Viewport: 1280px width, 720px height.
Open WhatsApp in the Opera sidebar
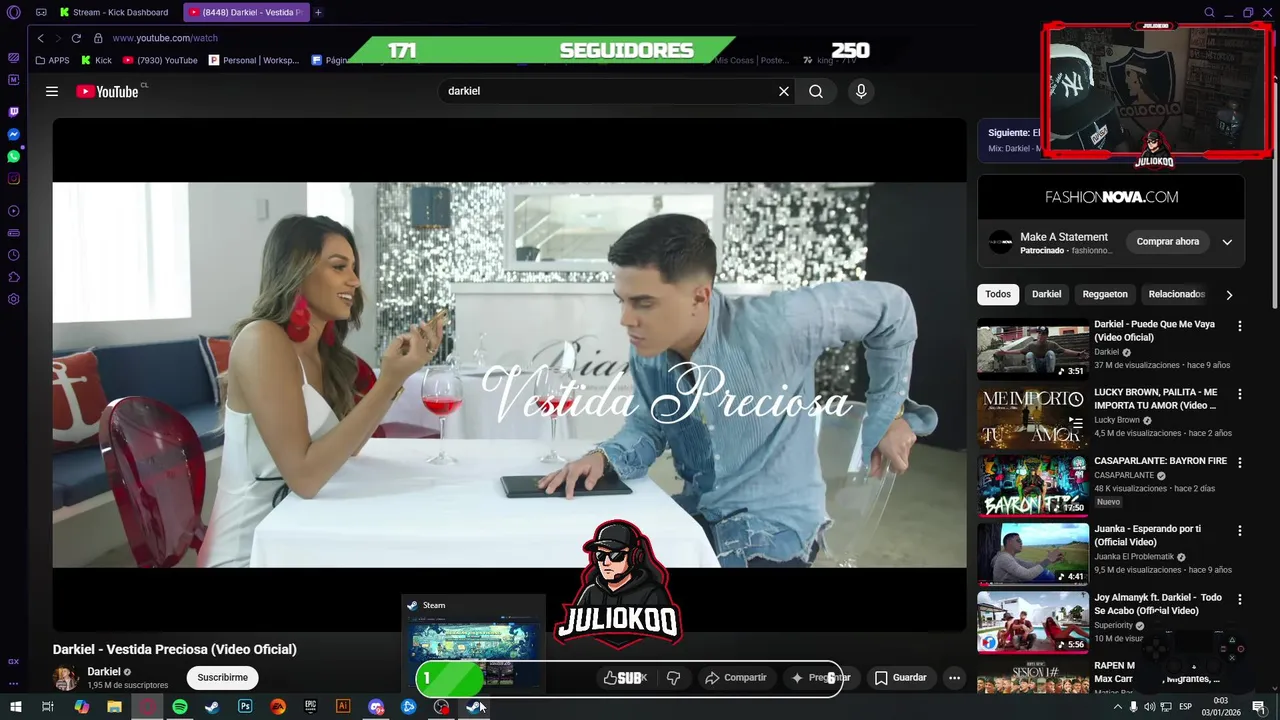tap(13, 156)
